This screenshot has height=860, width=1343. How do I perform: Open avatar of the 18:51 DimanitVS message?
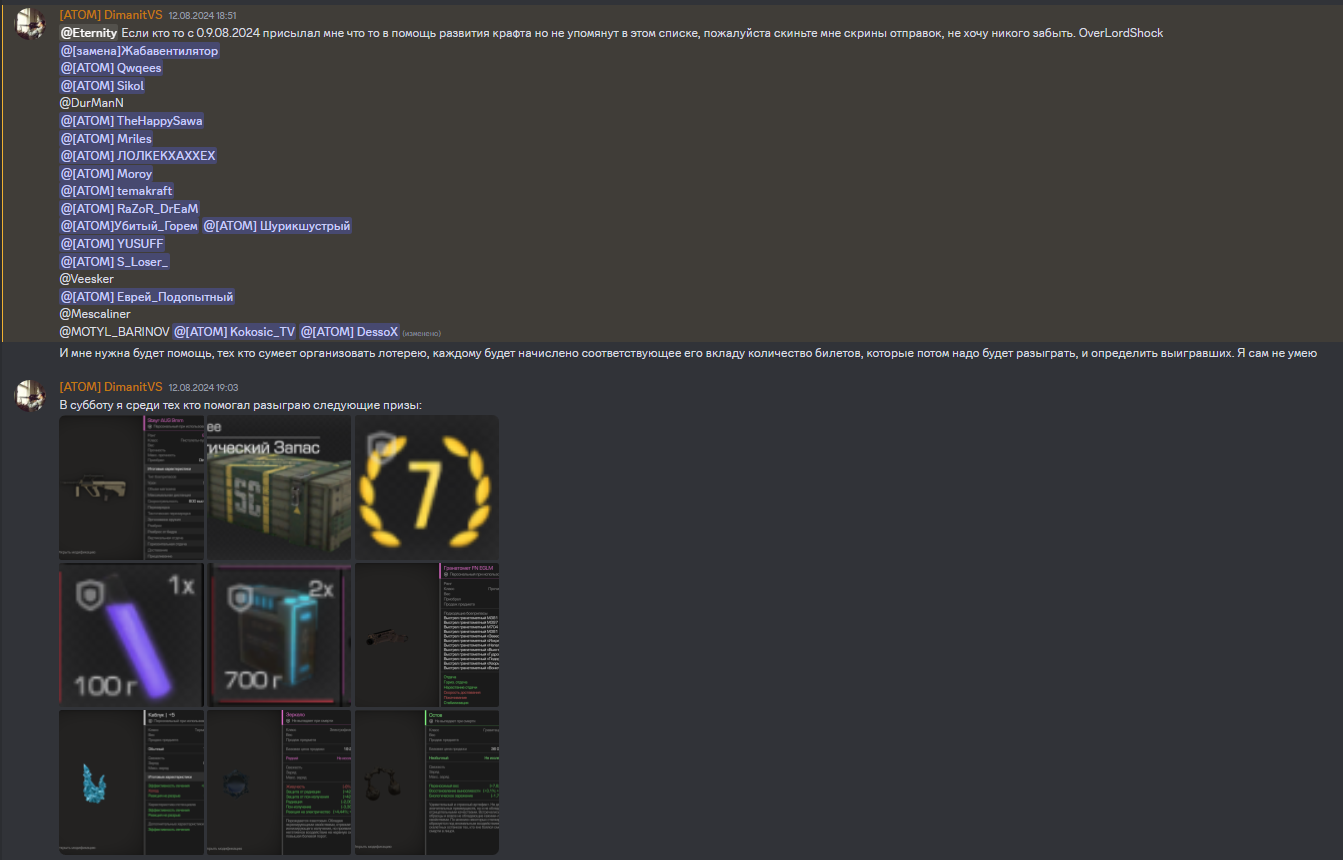29,23
